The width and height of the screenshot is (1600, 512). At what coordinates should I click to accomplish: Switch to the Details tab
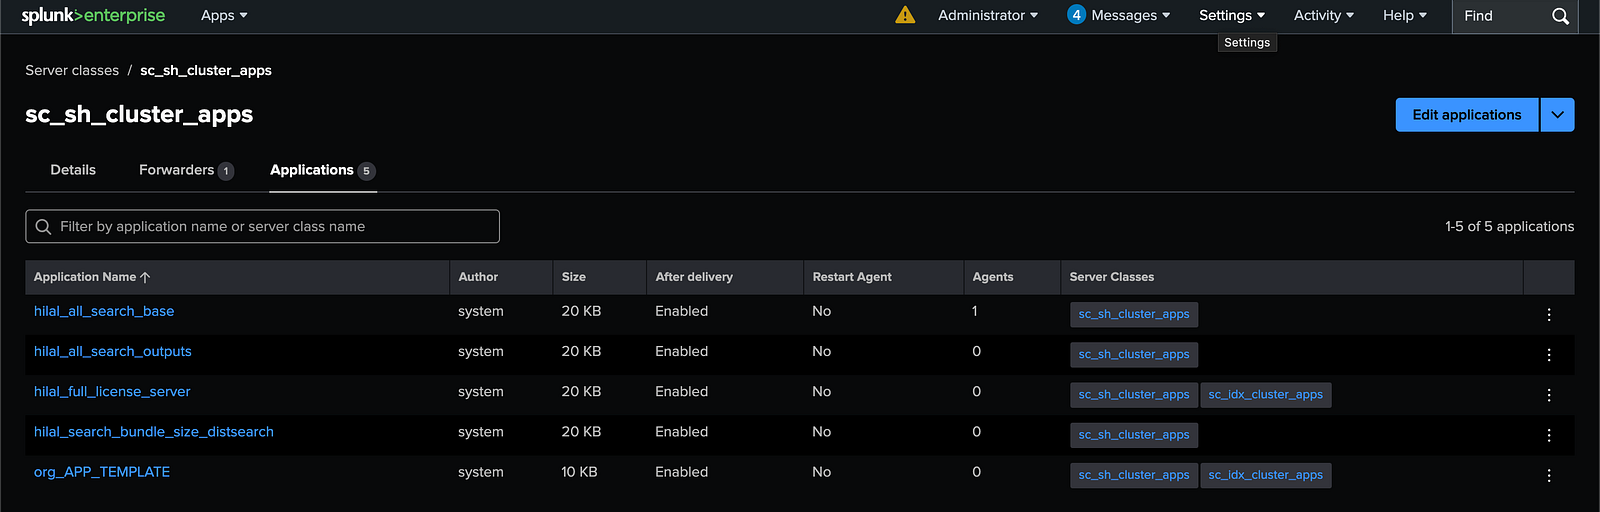pyautogui.click(x=73, y=170)
